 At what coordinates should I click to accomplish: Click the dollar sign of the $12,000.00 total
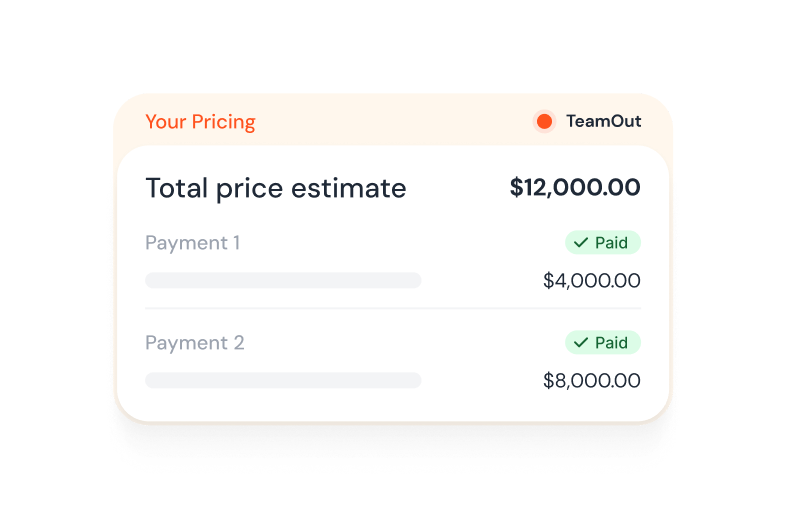click(516, 187)
